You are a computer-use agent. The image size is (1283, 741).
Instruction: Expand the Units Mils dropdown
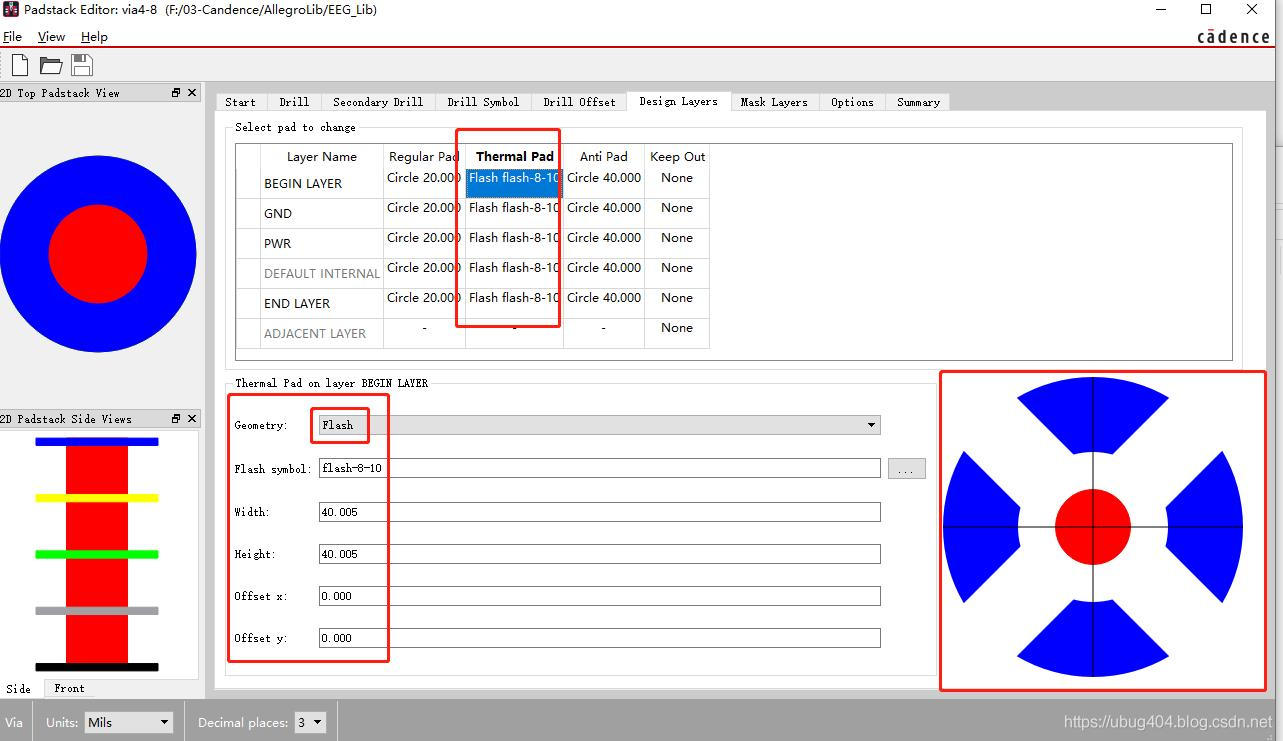tap(129, 722)
